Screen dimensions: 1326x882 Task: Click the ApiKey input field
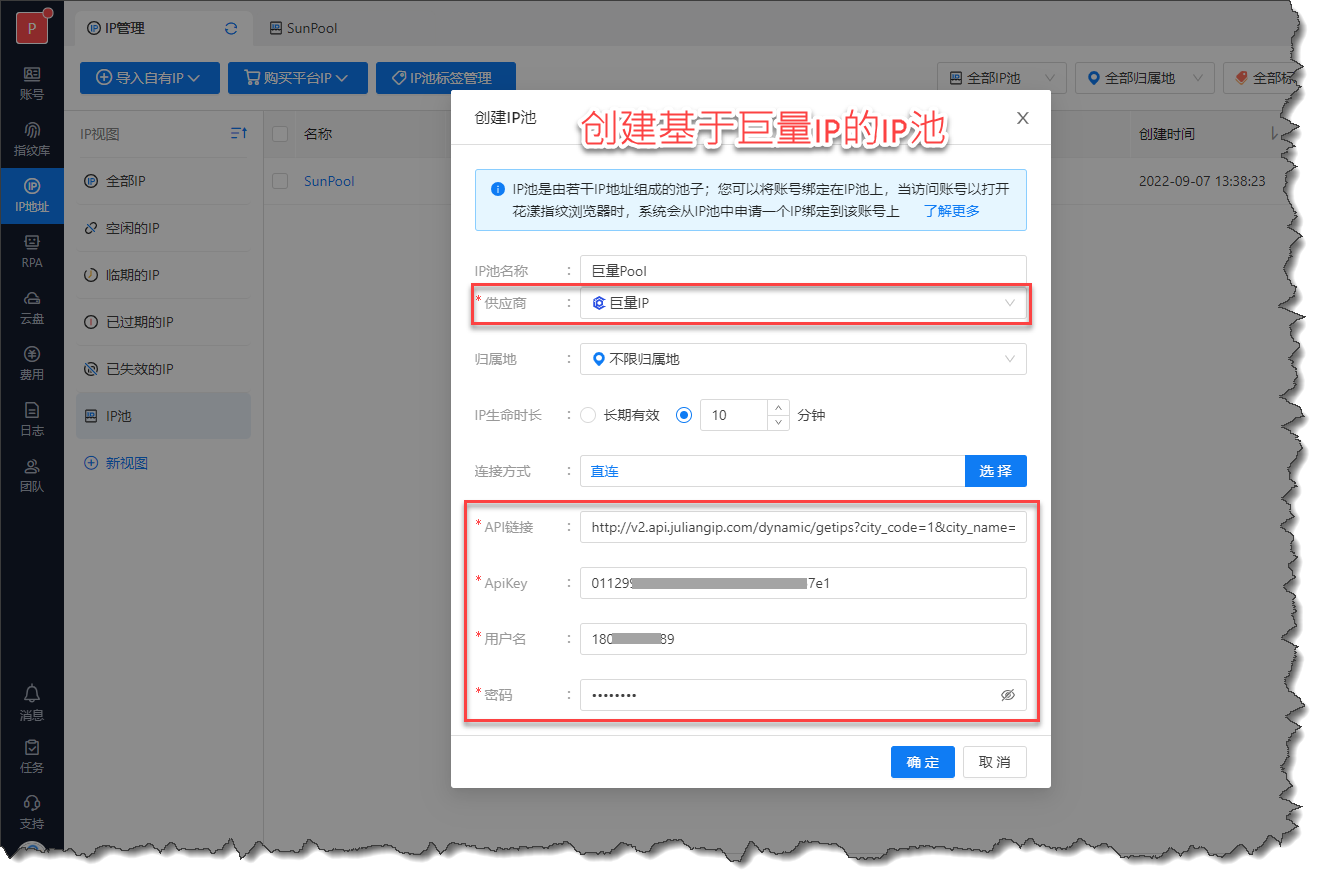pyautogui.click(x=803, y=583)
